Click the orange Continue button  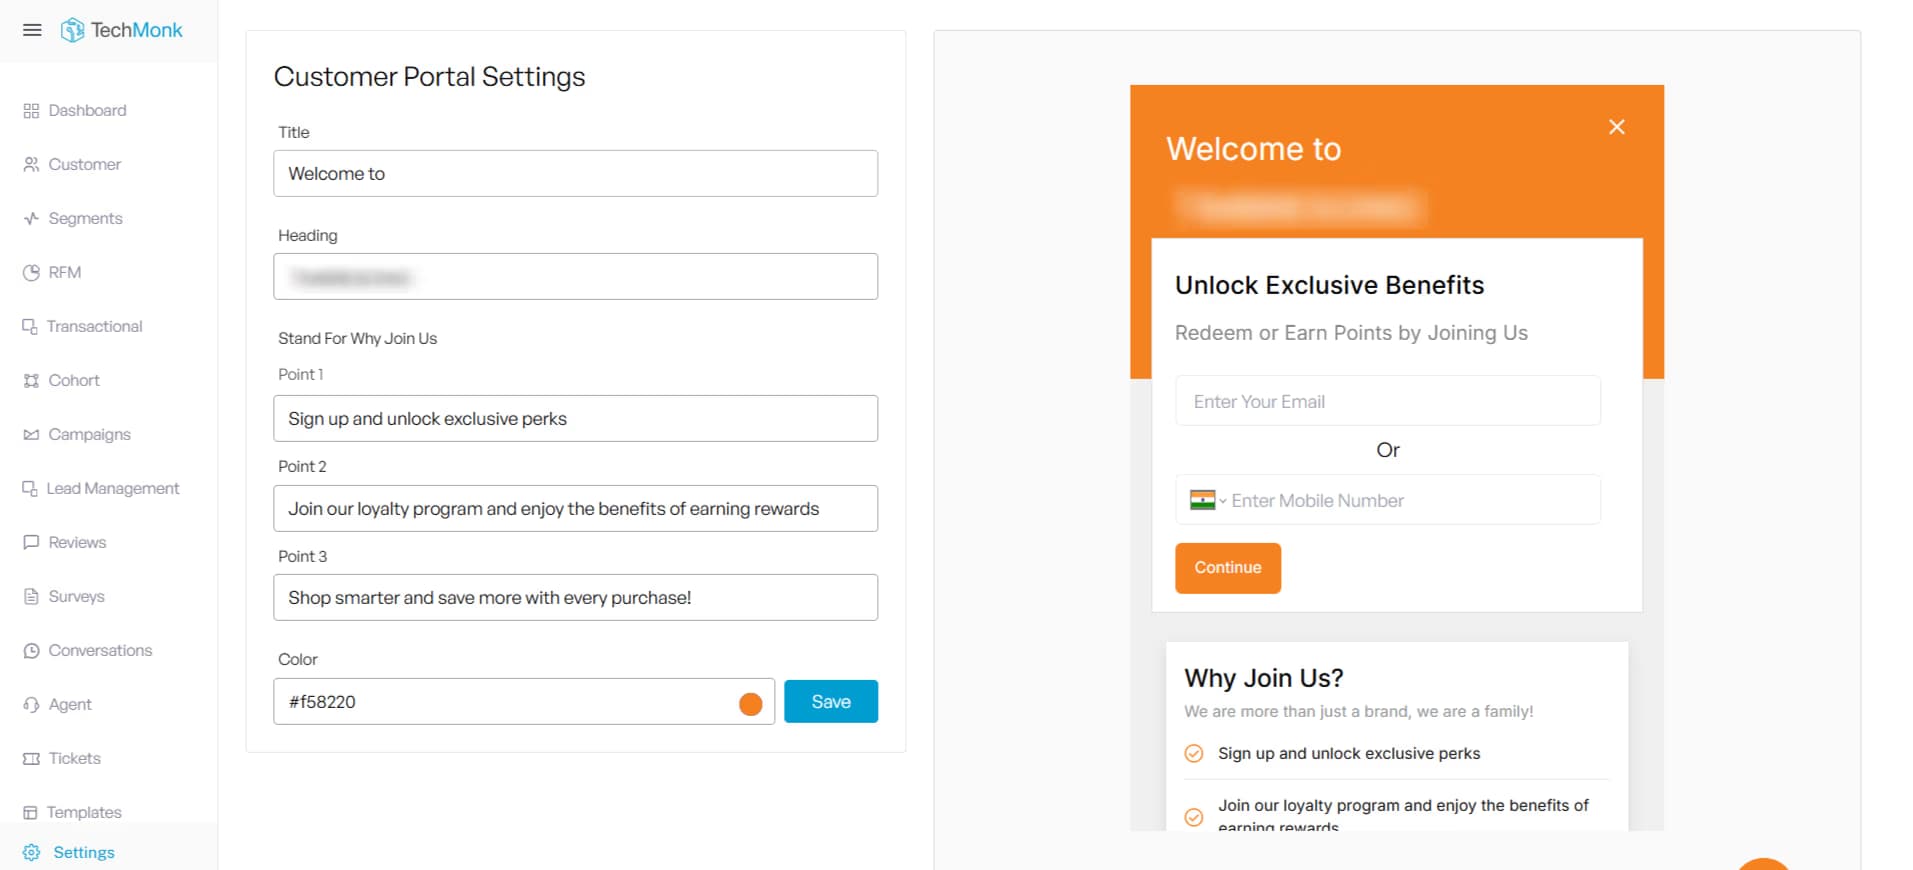[x=1228, y=568]
